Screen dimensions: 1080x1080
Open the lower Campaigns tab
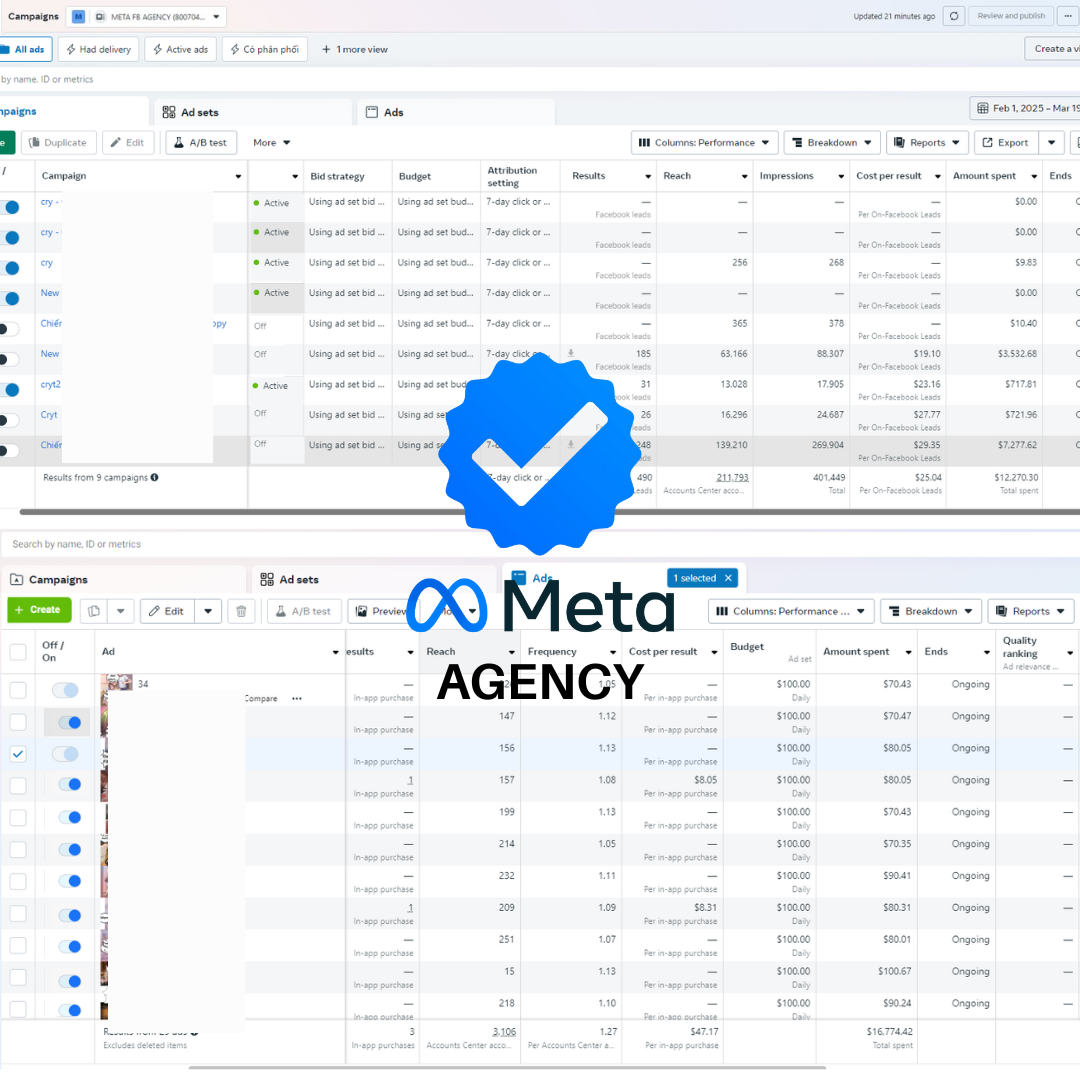pos(123,580)
